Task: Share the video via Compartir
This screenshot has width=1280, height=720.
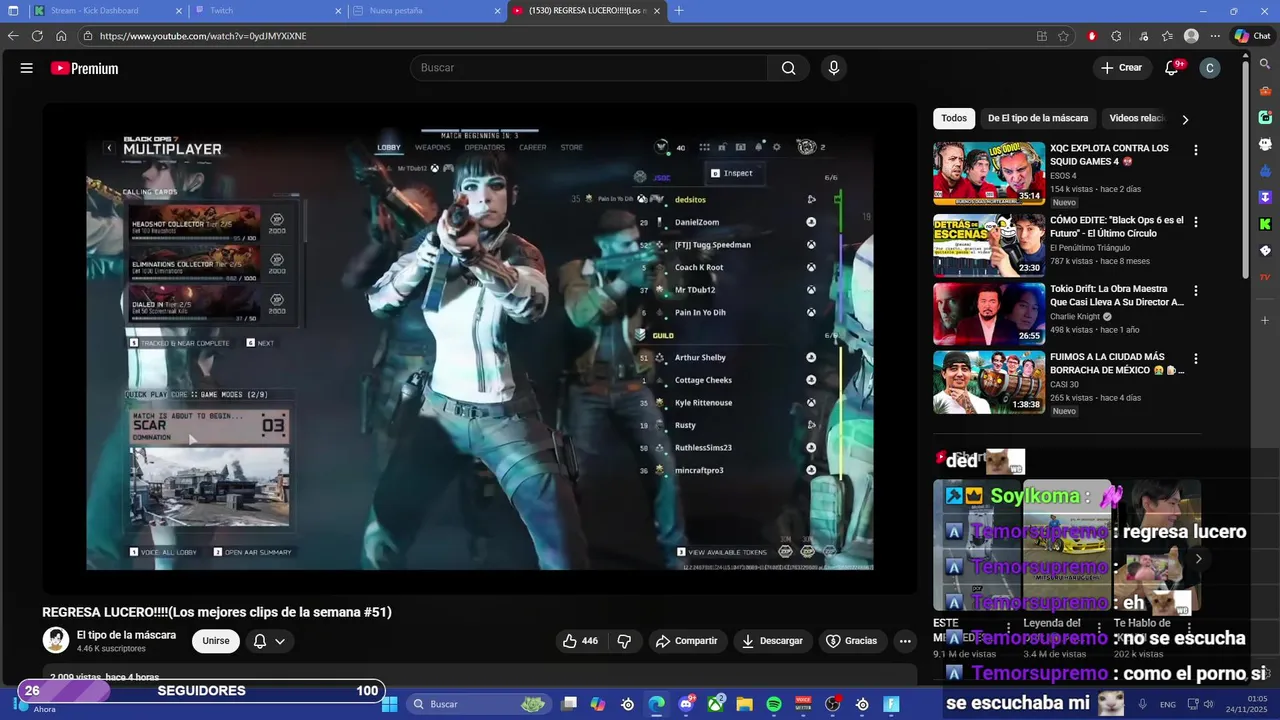Action: (687, 641)
